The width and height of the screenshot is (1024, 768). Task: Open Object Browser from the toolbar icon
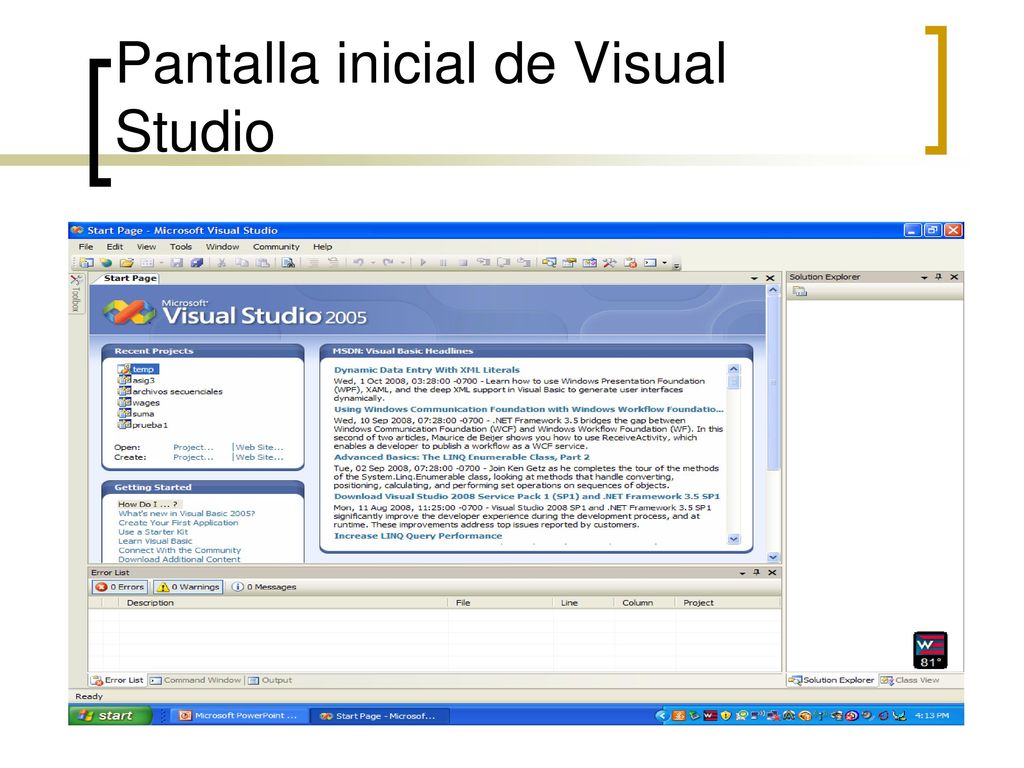[x=590, y=263]
